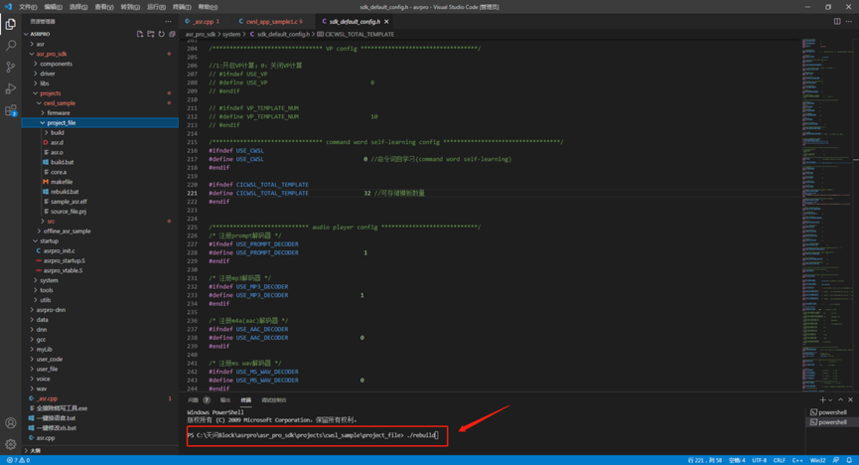Maximize the terminal panel size
This screenshot has width=859, height=465.
[840, 400]
